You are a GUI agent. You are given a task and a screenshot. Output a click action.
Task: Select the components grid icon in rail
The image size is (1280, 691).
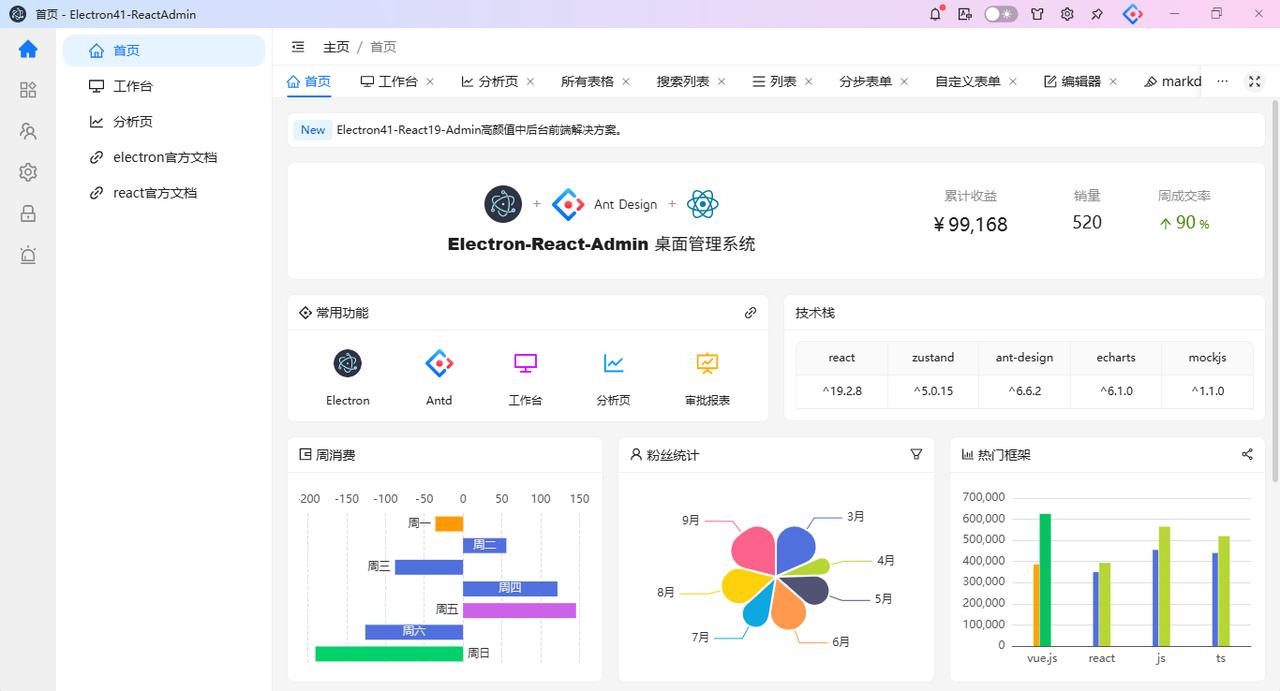tap(28, 90)
